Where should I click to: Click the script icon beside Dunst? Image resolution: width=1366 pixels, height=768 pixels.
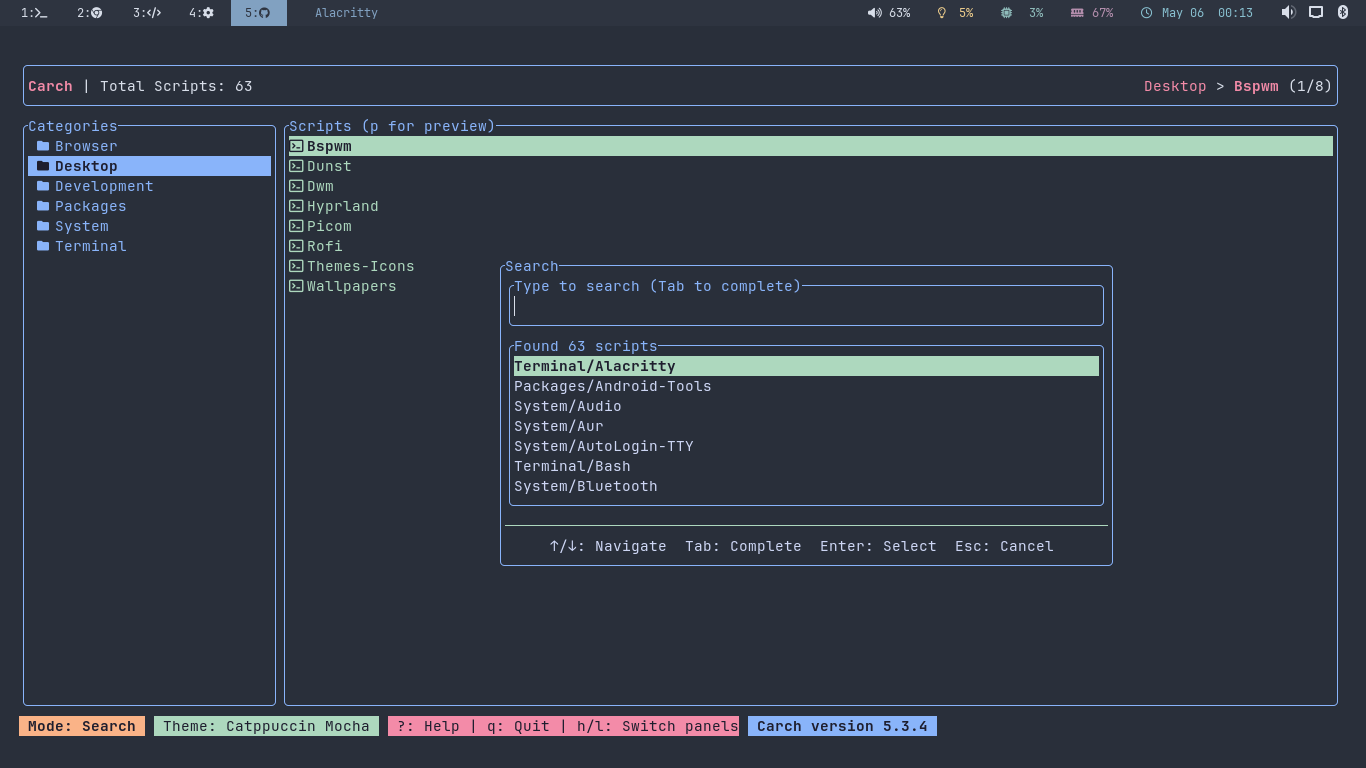[x=296, y=166]
